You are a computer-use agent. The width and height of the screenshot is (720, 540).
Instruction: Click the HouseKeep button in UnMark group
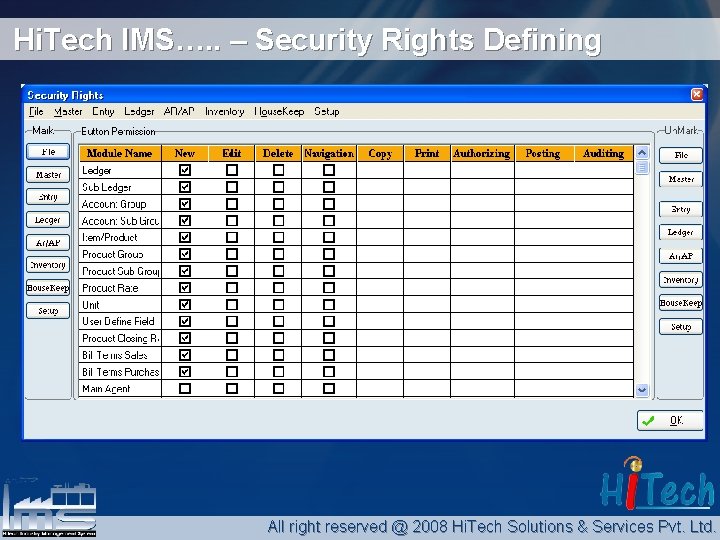681,303
